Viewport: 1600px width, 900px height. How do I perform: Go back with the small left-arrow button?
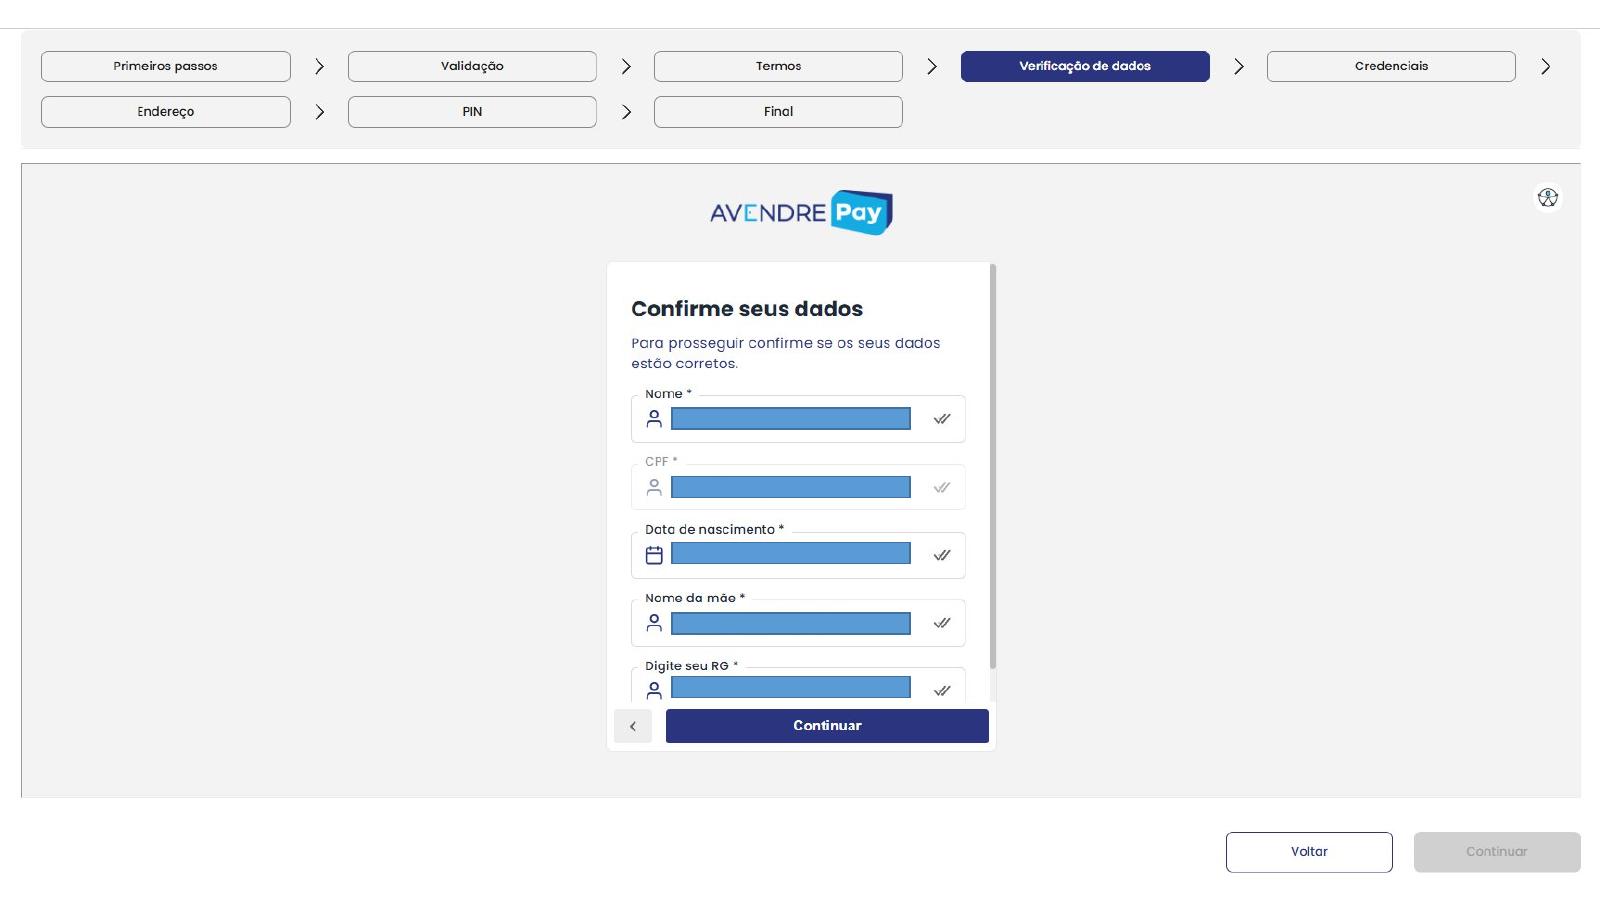pos(633,726)
